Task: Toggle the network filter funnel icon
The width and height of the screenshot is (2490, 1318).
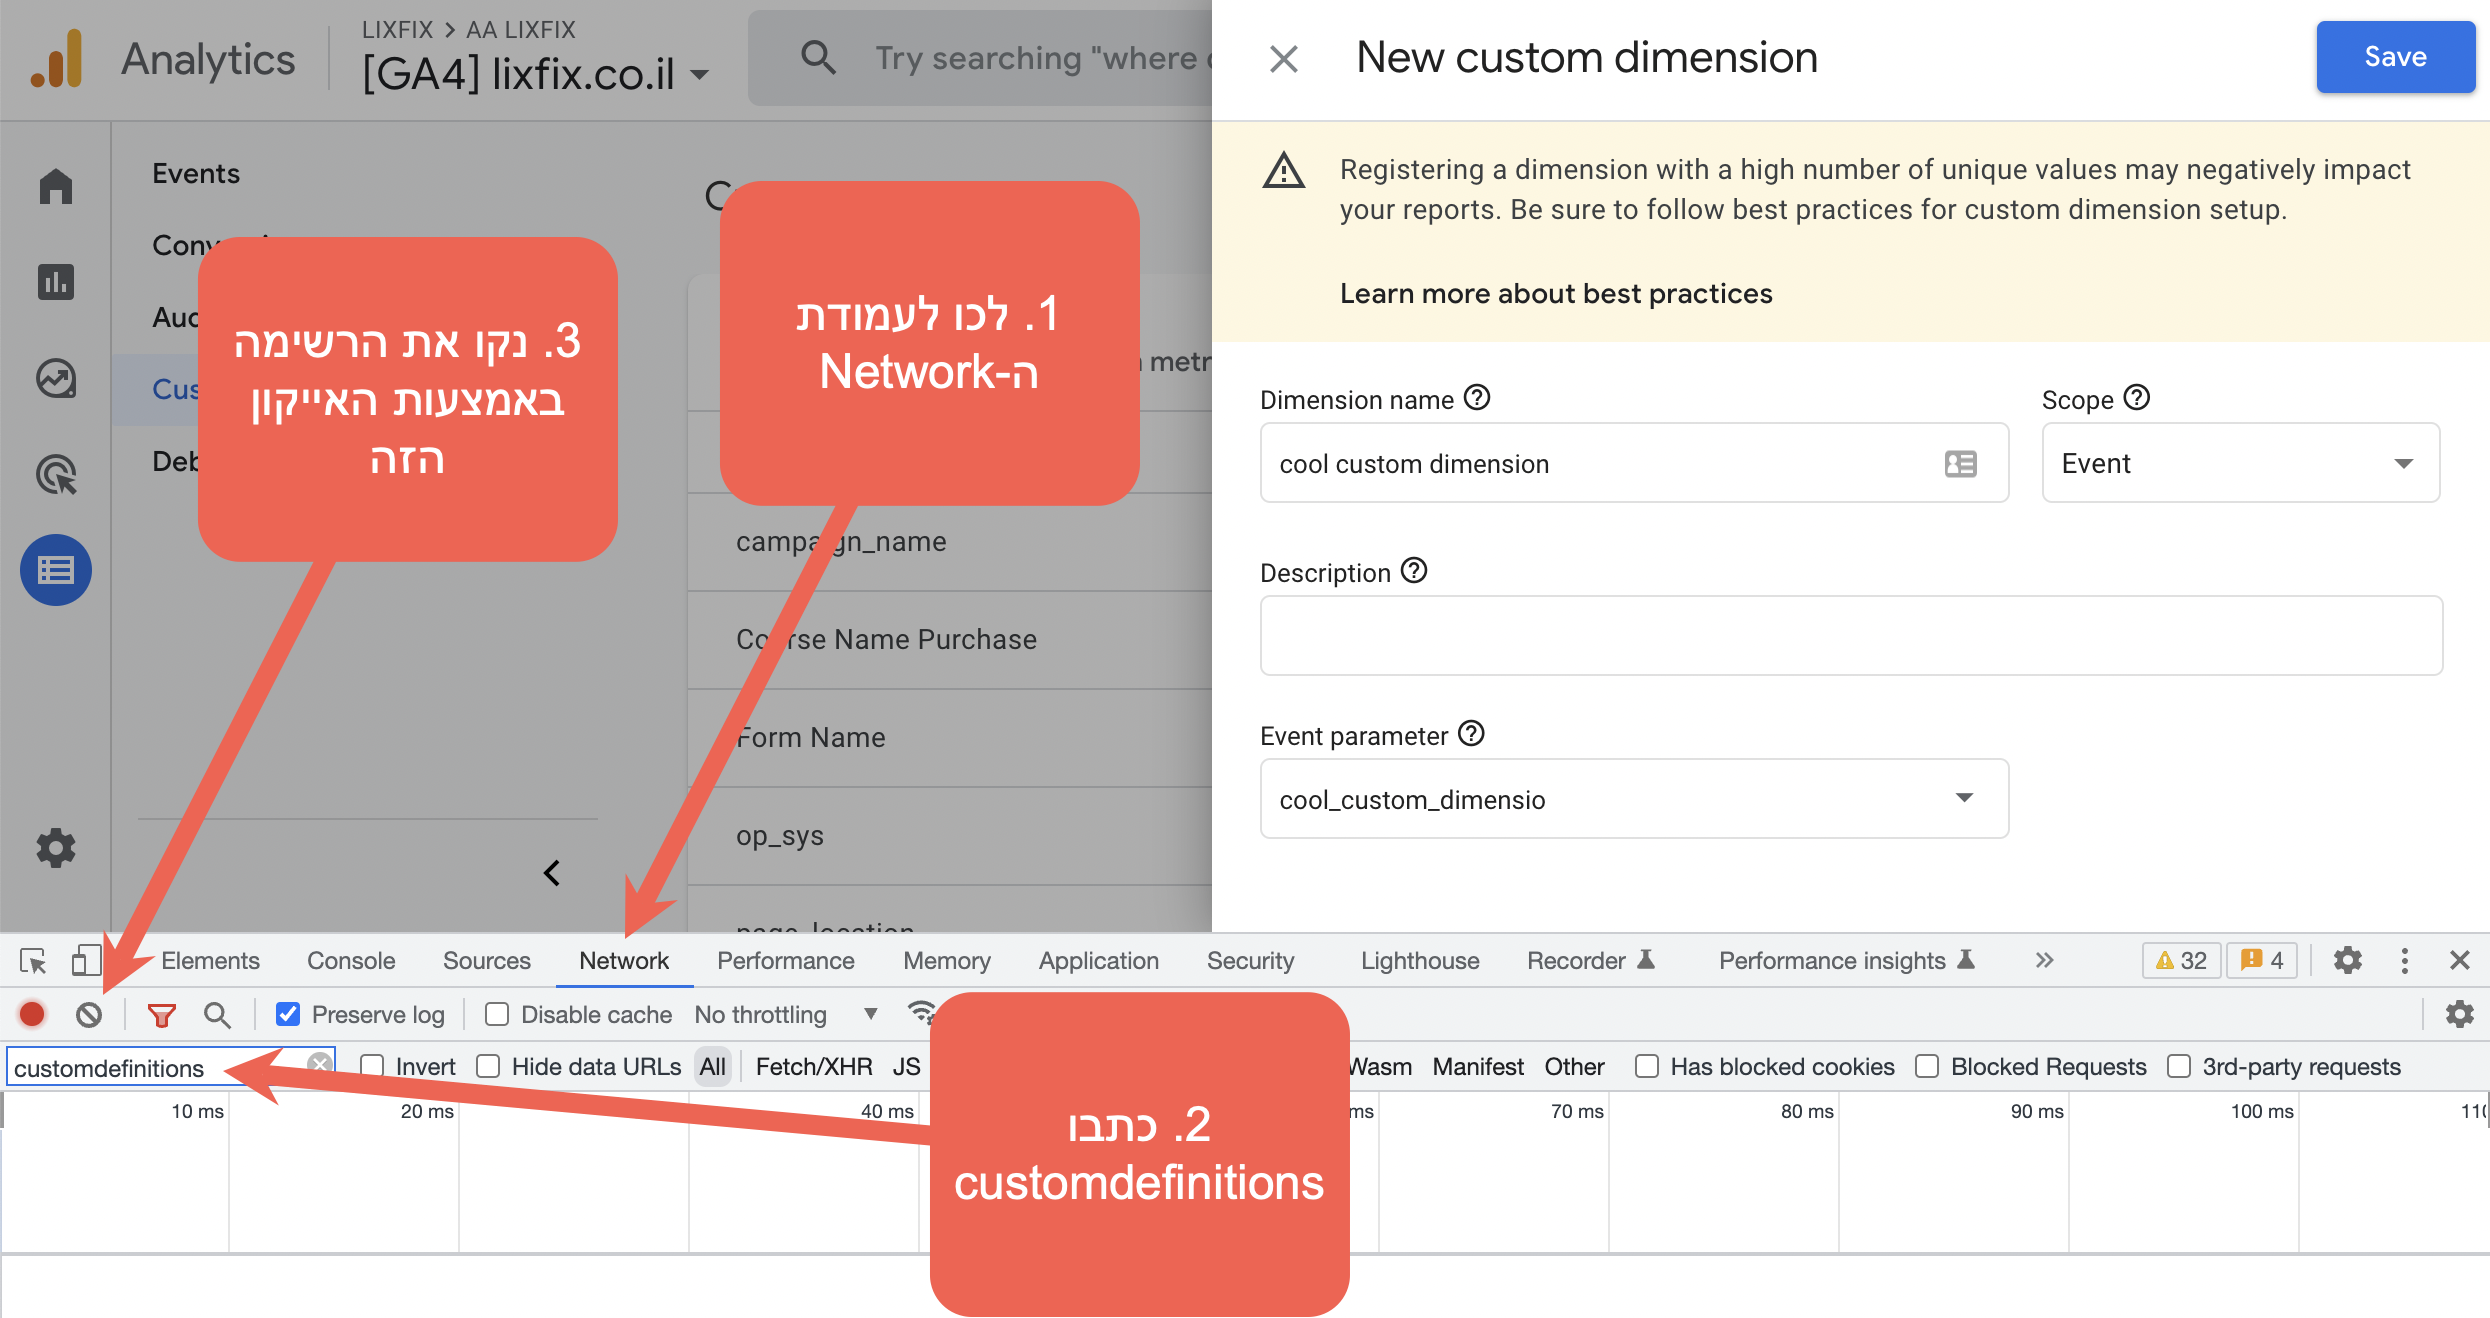Action: click(x=161, y=1016)
